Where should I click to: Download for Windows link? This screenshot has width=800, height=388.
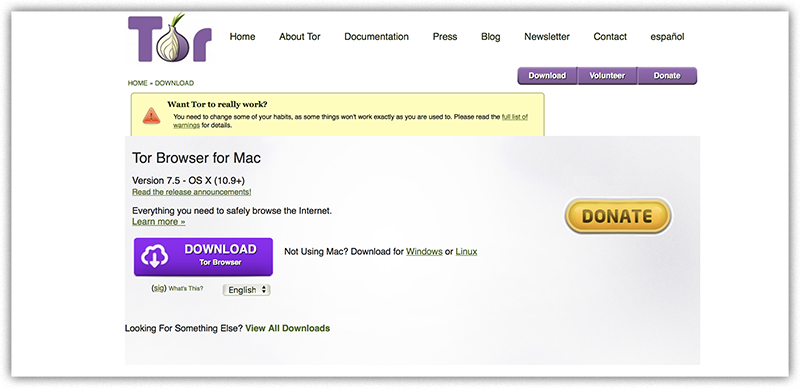coord(424,252)
